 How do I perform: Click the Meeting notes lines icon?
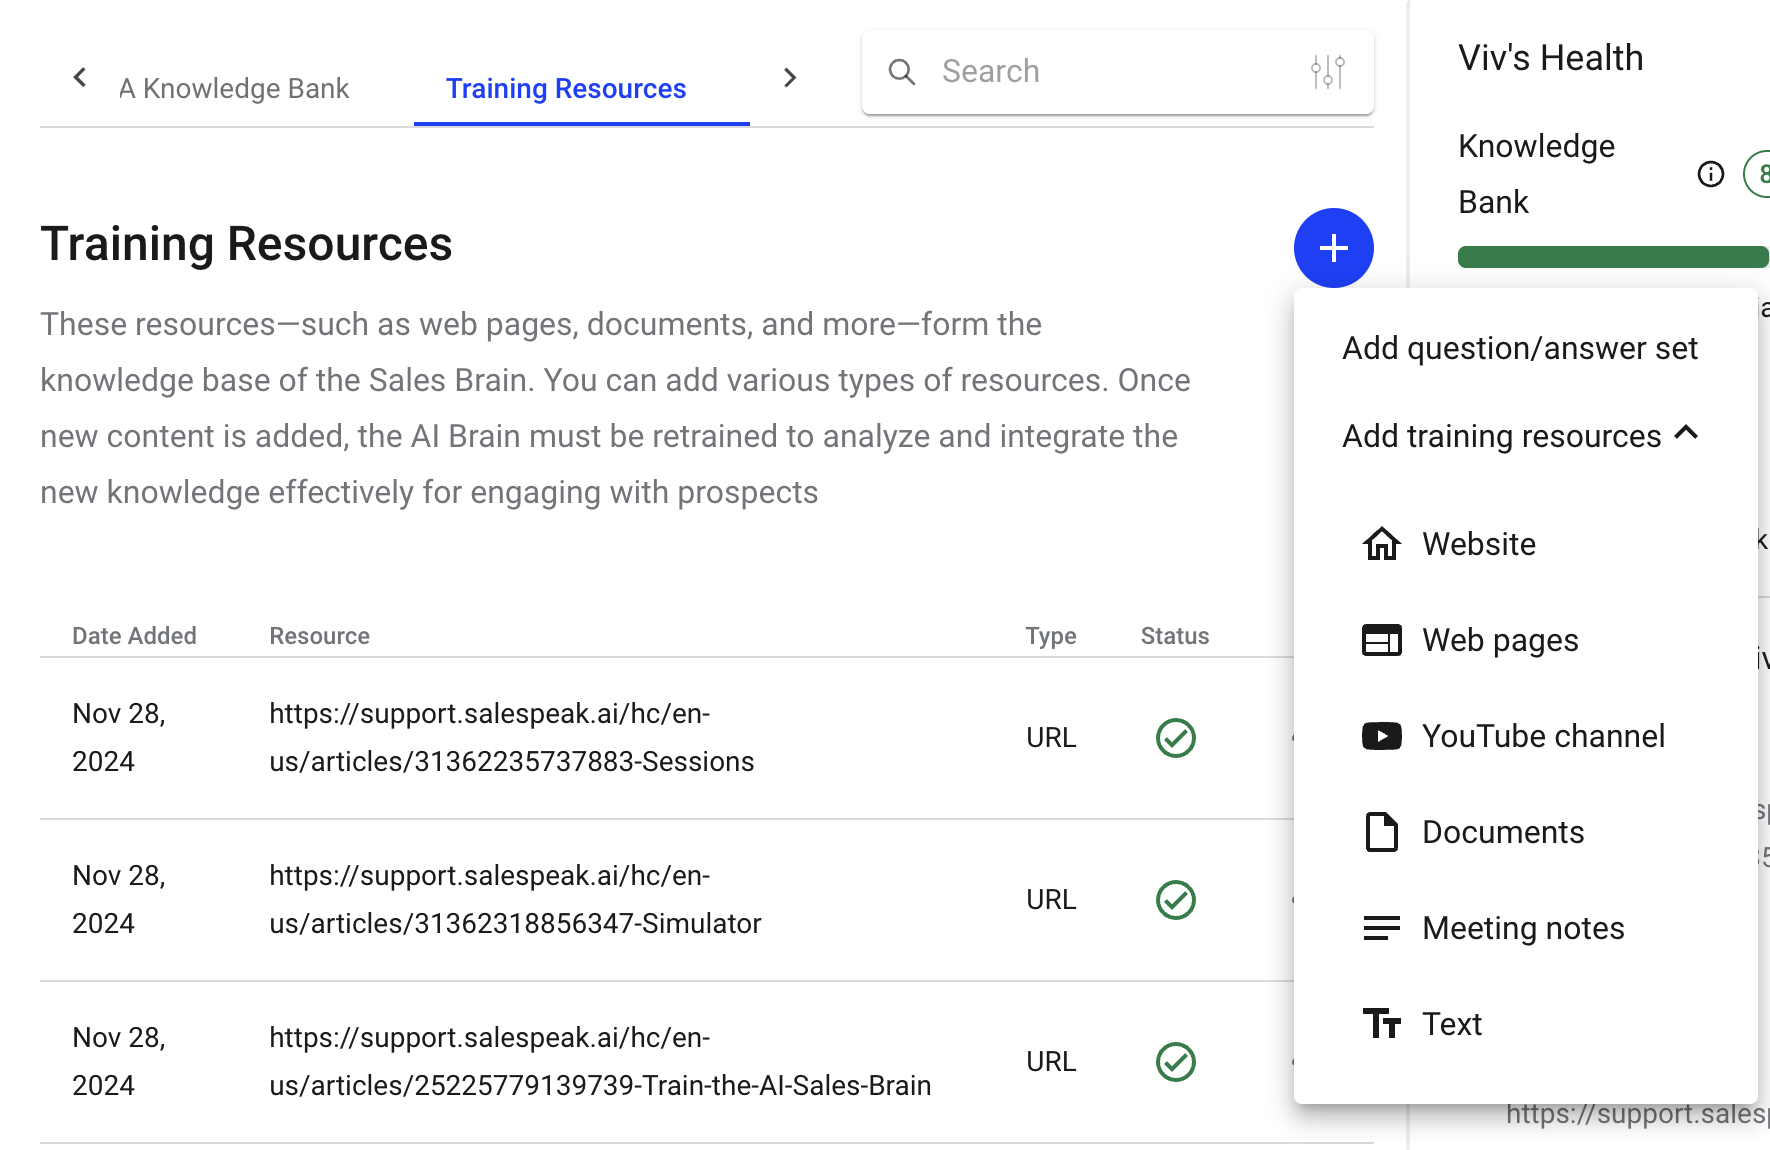click(x=1381, y=928)
